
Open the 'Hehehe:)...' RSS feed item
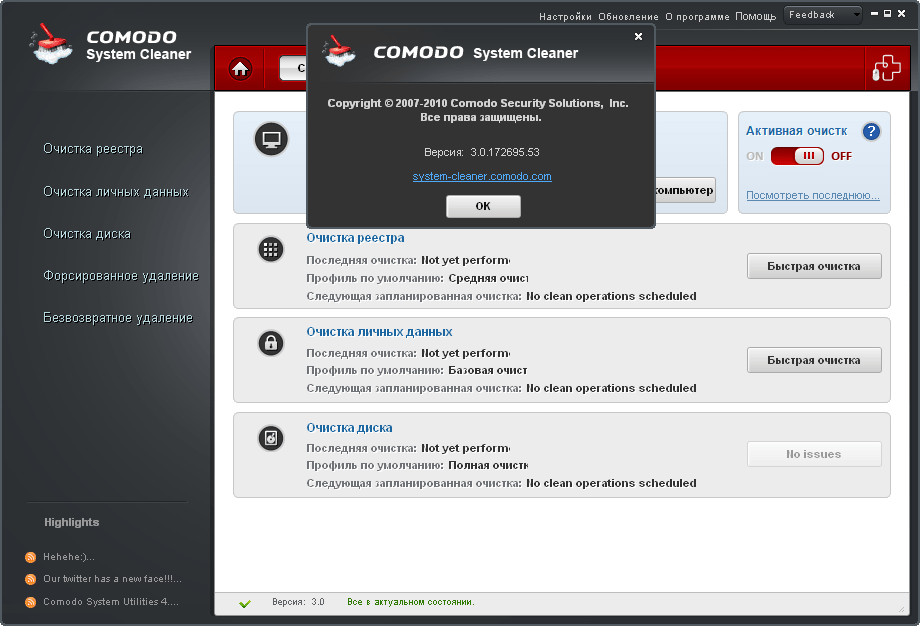click(68, 557)
